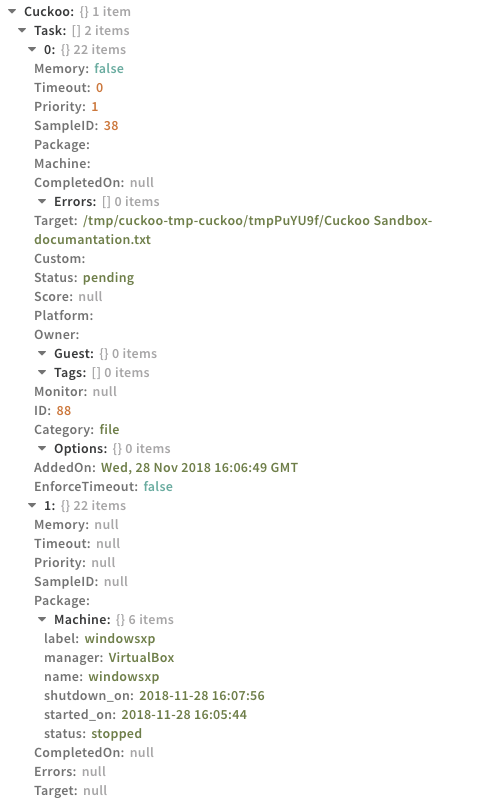Click the ID value 88
Screen dimensions: 504x801
(64, 411)
